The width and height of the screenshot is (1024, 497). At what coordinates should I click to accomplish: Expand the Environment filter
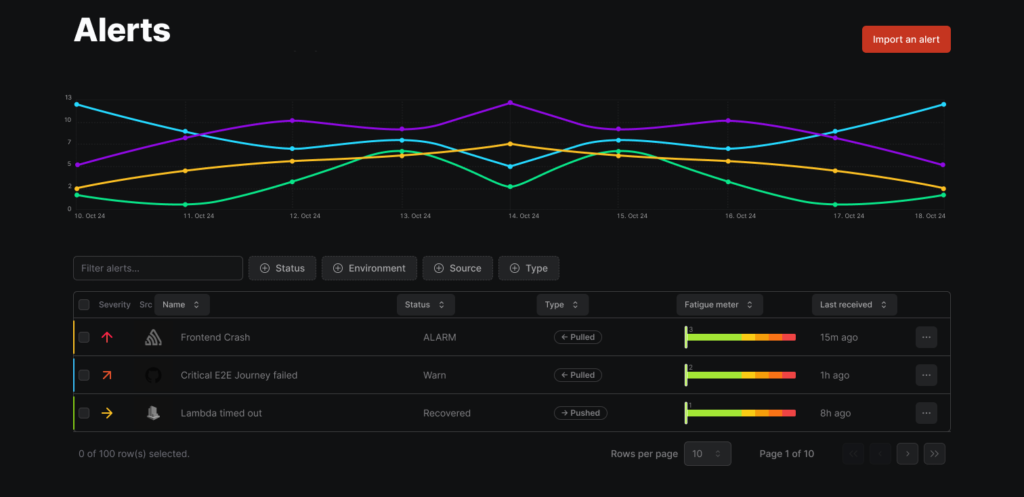point(369,268)
